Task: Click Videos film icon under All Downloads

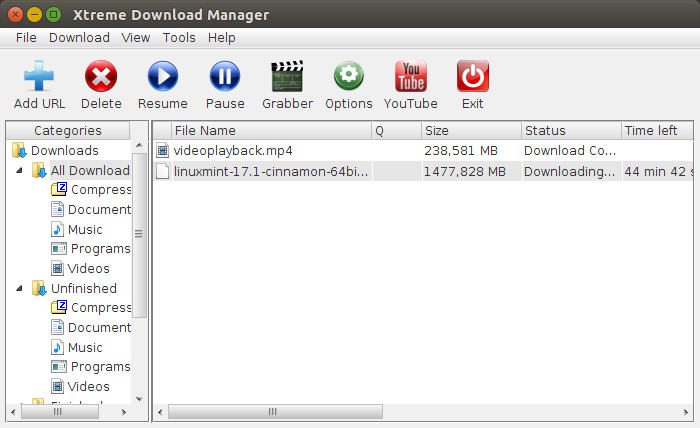Action: click(58, 268)
